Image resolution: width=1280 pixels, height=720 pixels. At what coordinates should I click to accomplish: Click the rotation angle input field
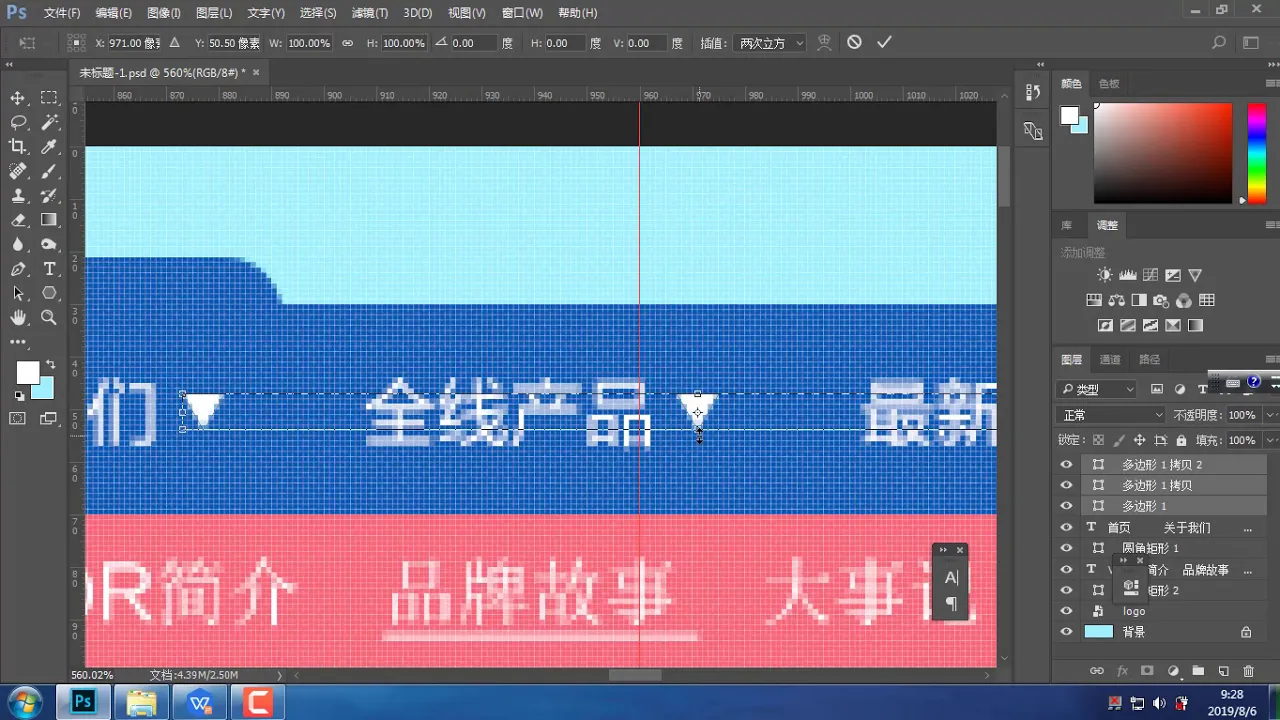[x=474, y=43]
